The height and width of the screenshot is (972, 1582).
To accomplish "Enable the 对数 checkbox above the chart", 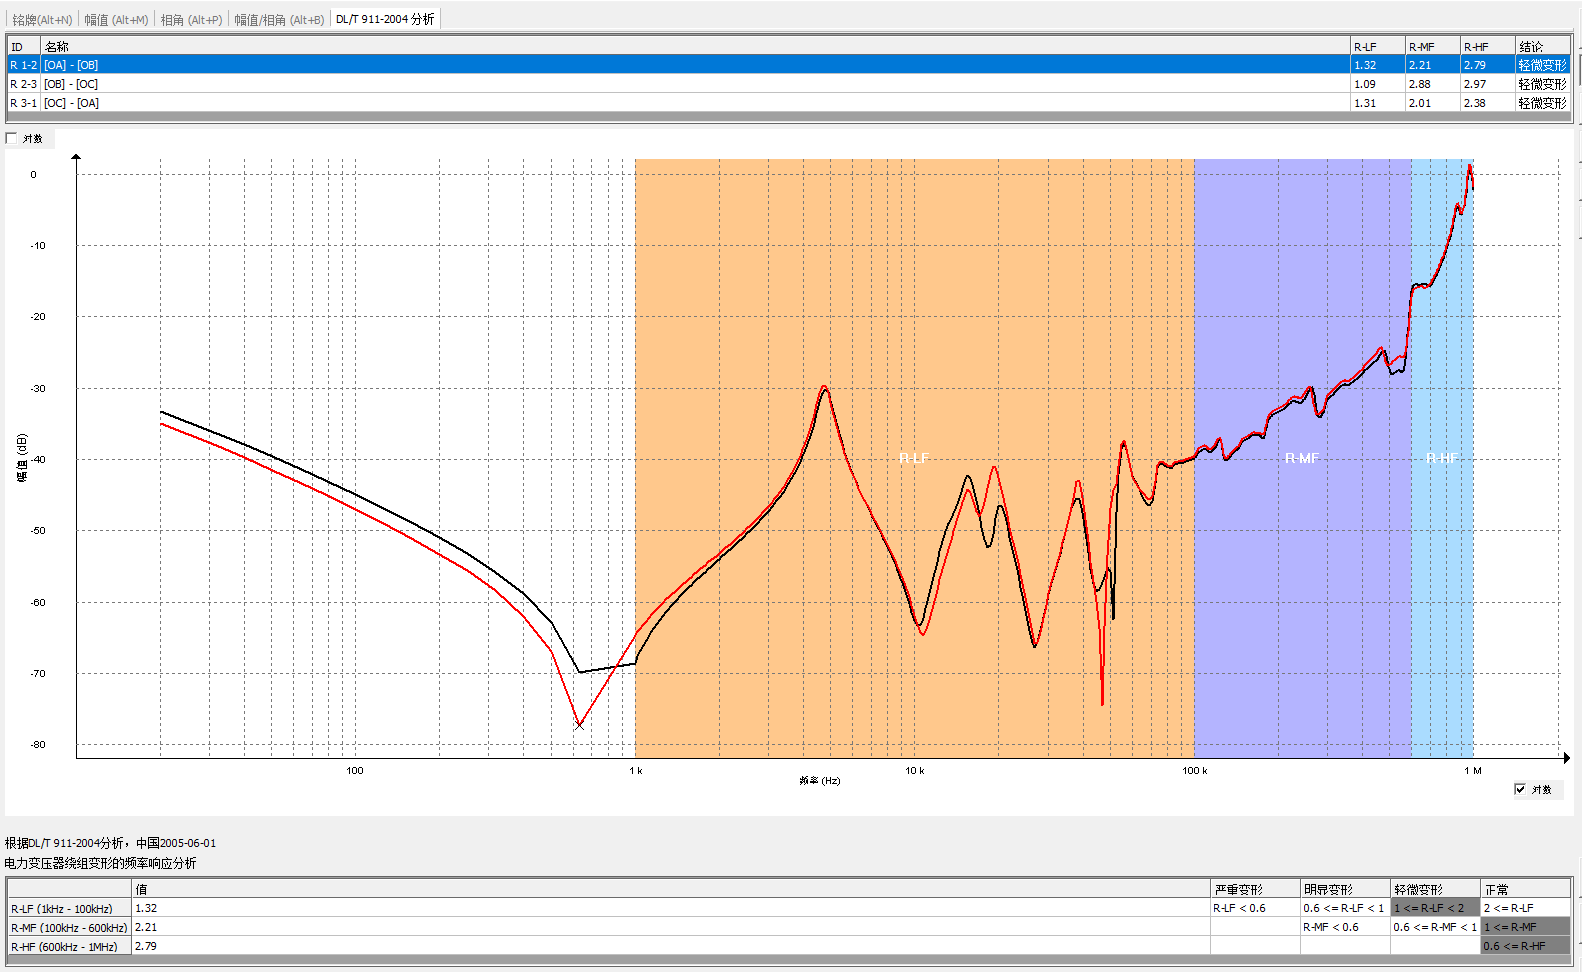I will 13,139.
